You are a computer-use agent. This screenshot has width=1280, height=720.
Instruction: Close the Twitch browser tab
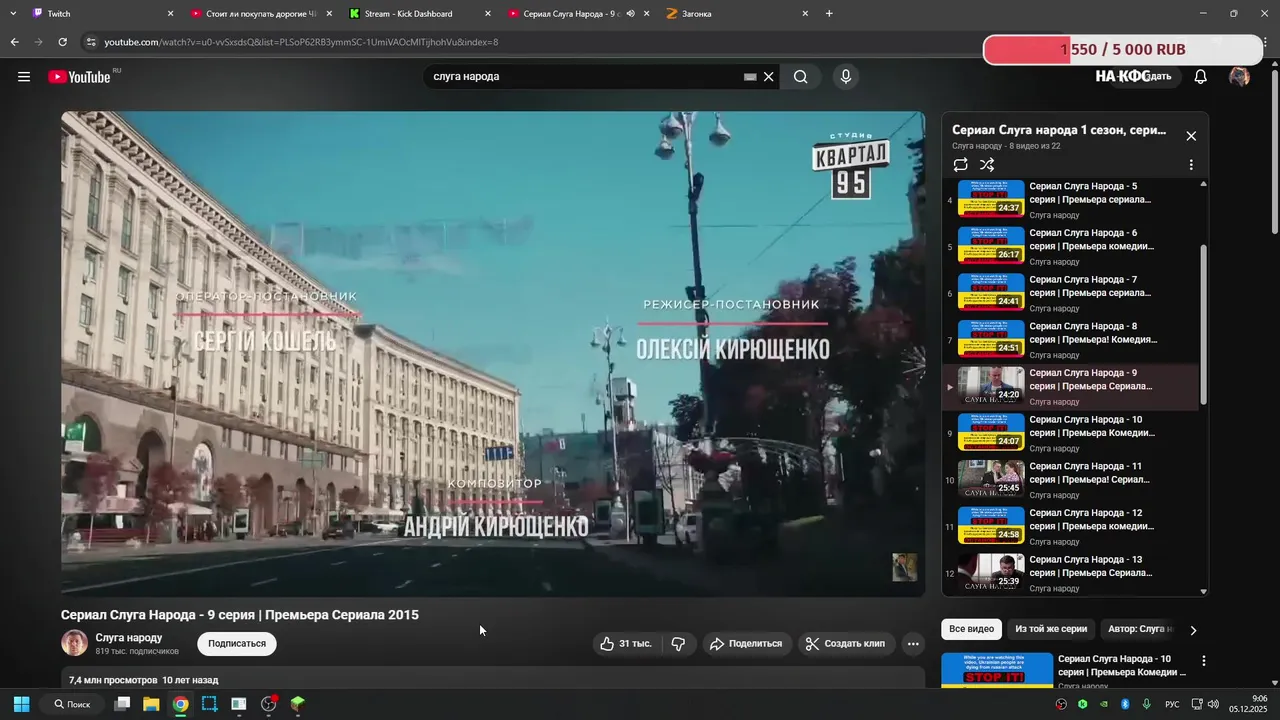(x=170, y=14)
